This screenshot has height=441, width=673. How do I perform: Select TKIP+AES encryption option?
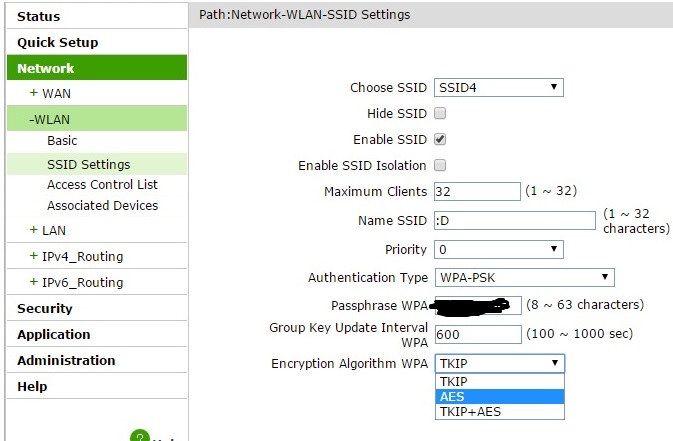coord(500,411)
